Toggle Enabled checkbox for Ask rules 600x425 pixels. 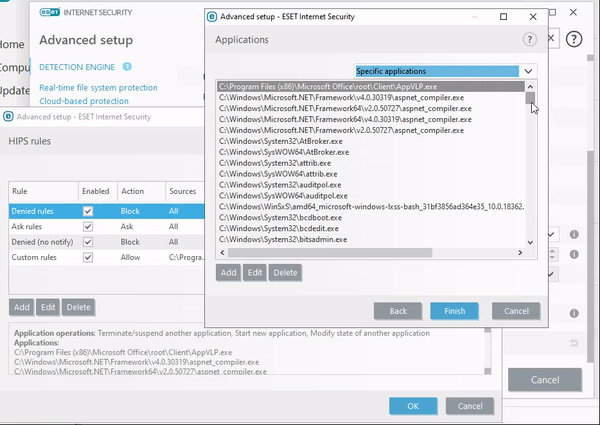tap(88, 226)
